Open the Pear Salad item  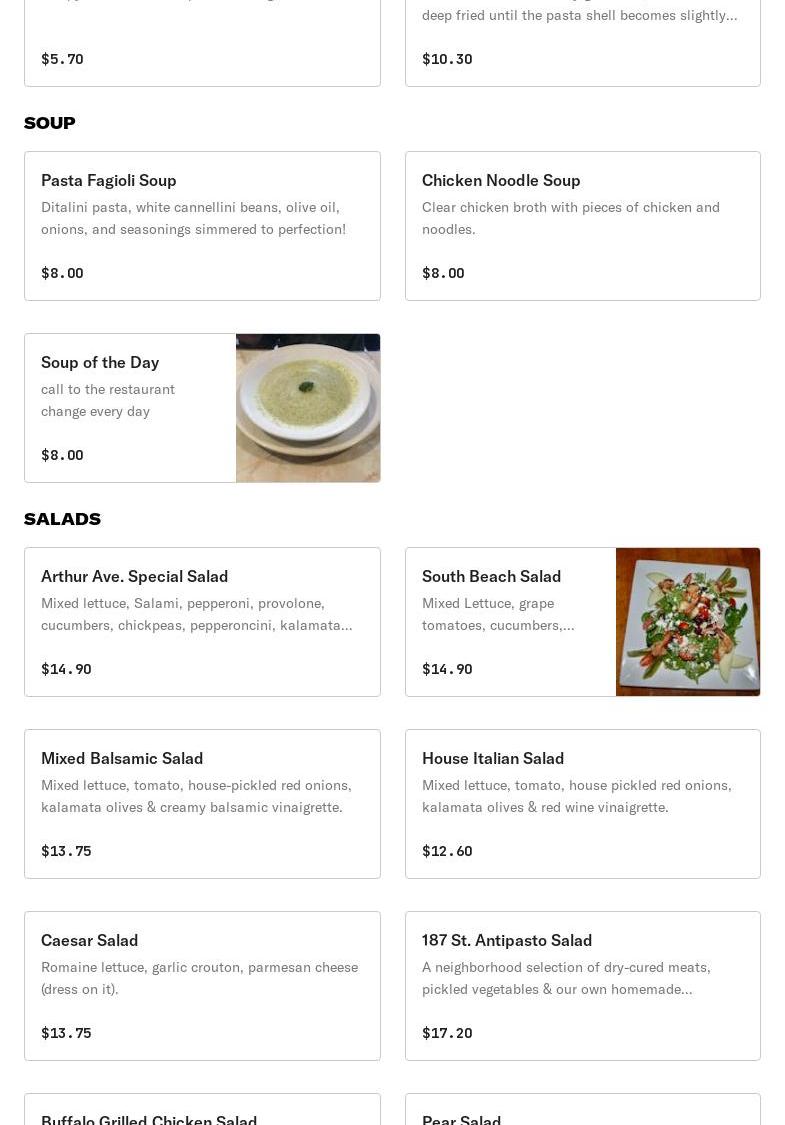(x=462, y=1116)
